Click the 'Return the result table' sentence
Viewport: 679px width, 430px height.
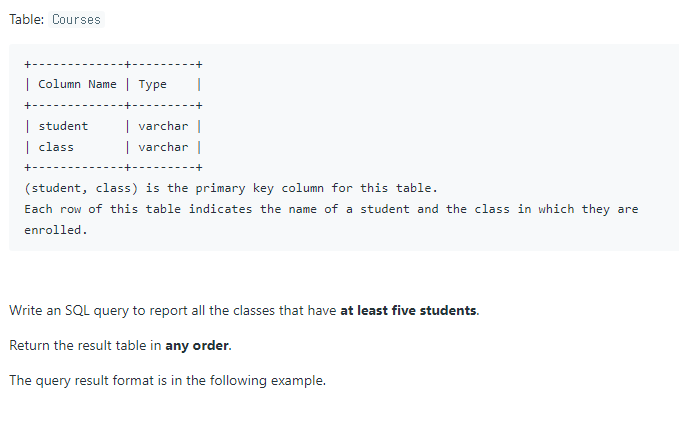click(120, 346)
